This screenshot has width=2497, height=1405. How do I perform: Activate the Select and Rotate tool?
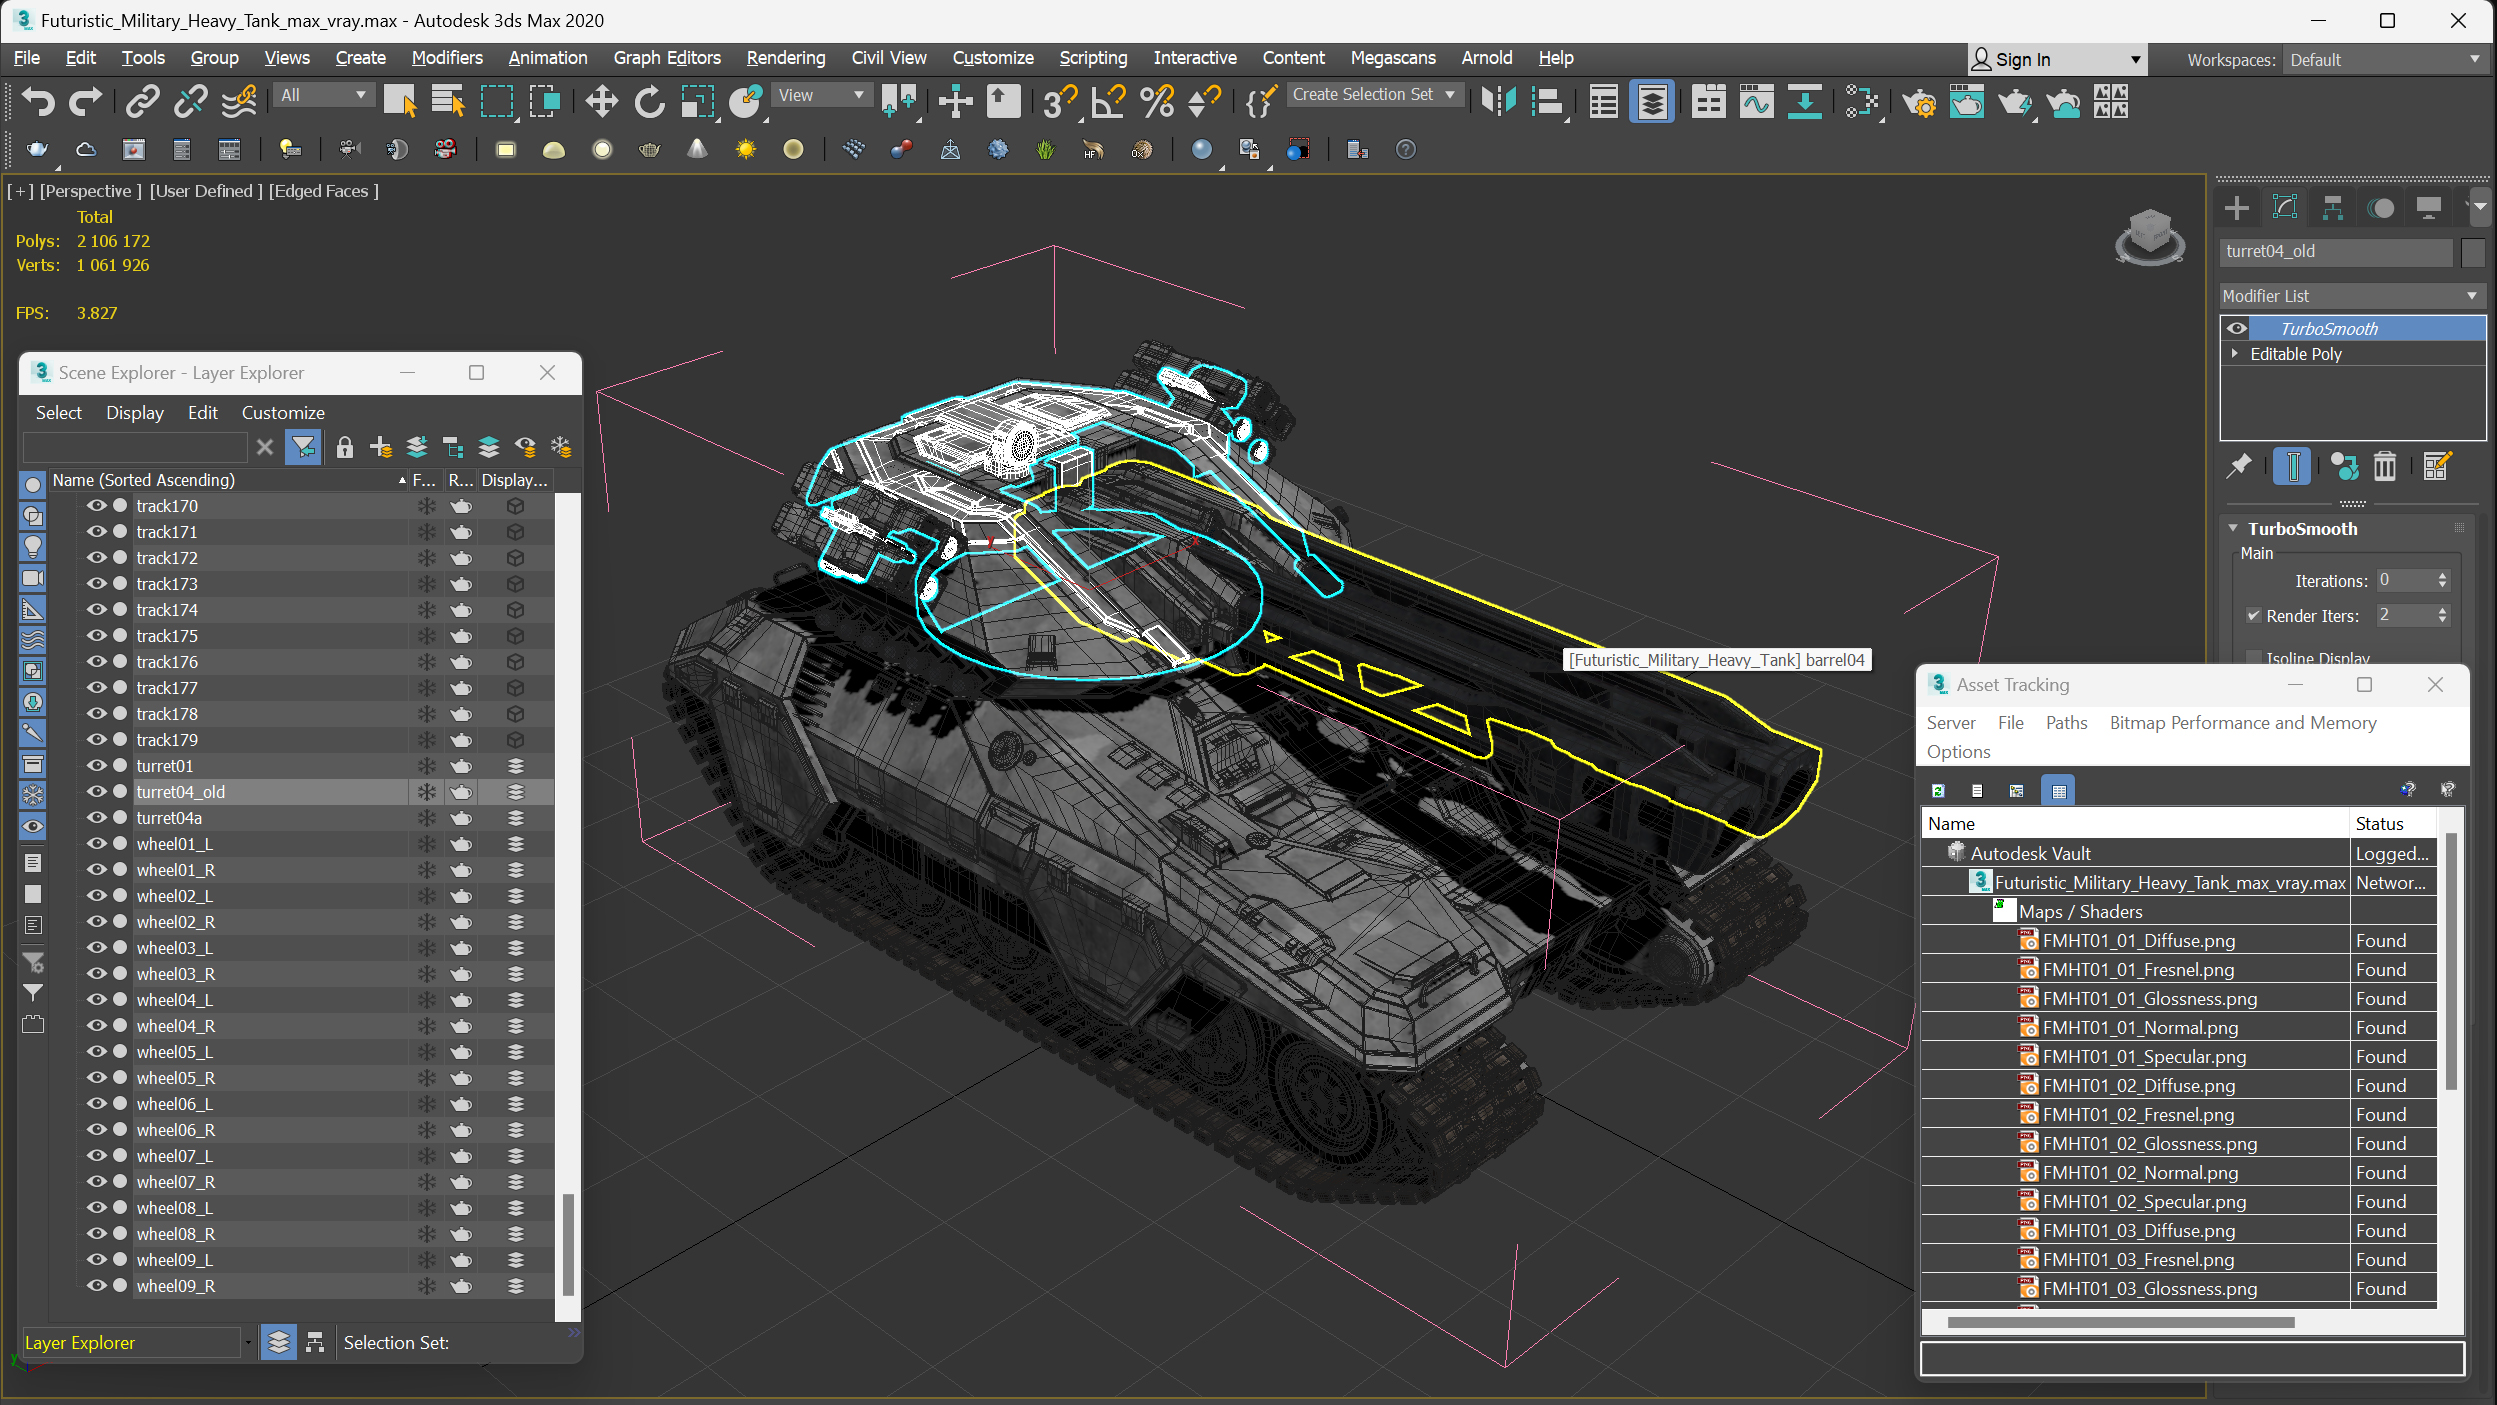649,101
